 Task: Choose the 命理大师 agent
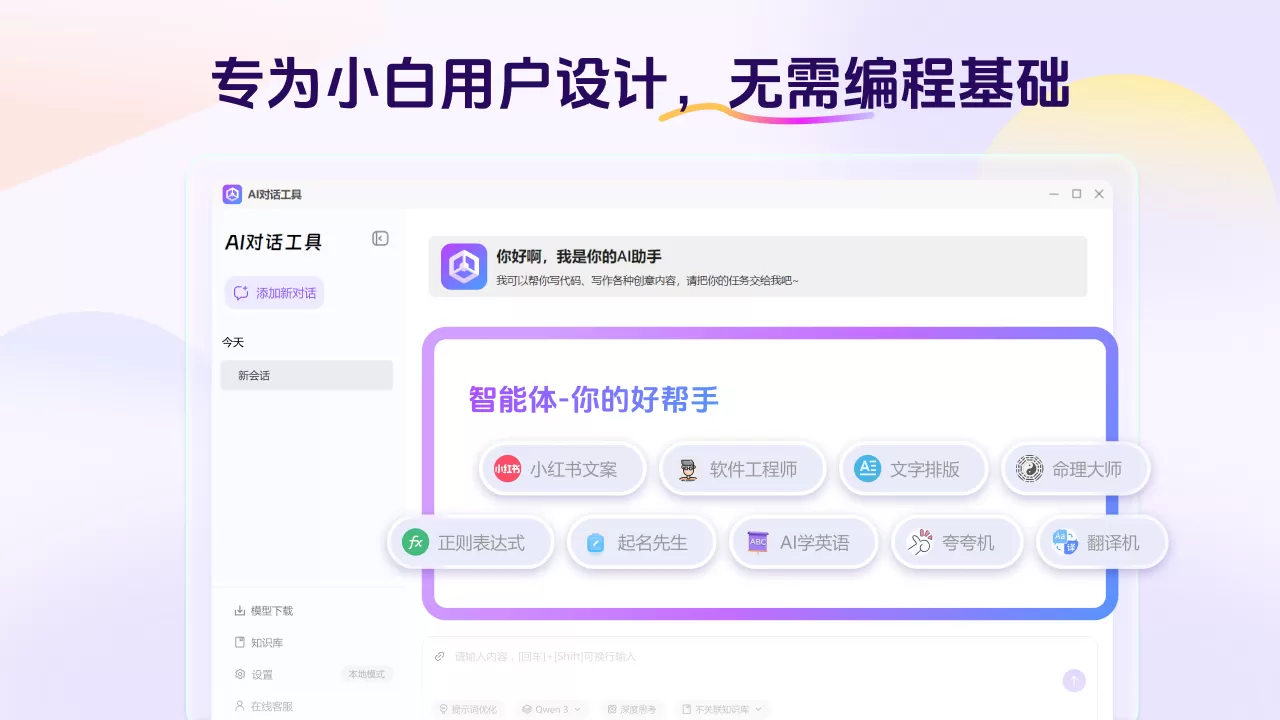(x=1076, y=469)
